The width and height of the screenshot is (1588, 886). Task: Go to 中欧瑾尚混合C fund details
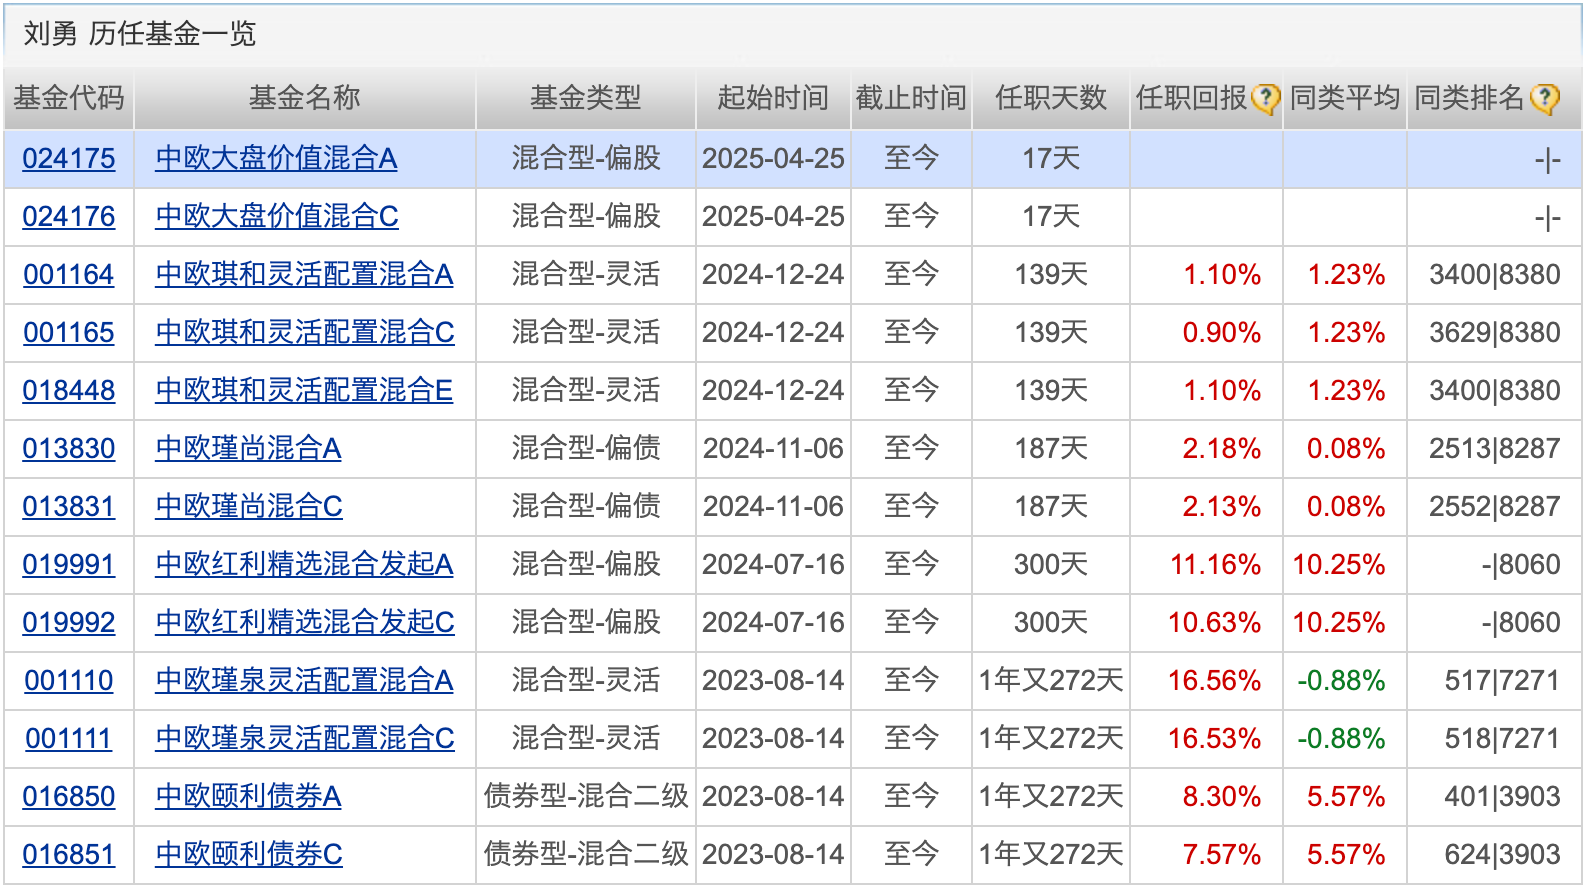249,506
